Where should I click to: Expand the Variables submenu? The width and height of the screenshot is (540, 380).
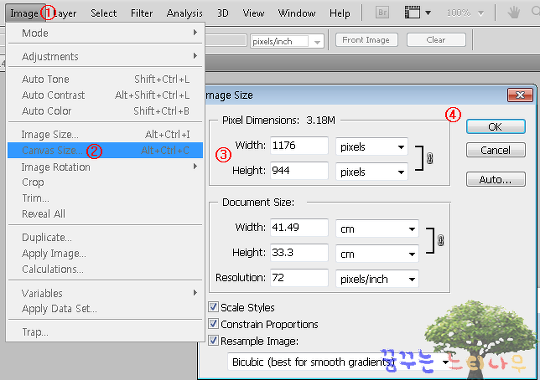pos(105,293)
